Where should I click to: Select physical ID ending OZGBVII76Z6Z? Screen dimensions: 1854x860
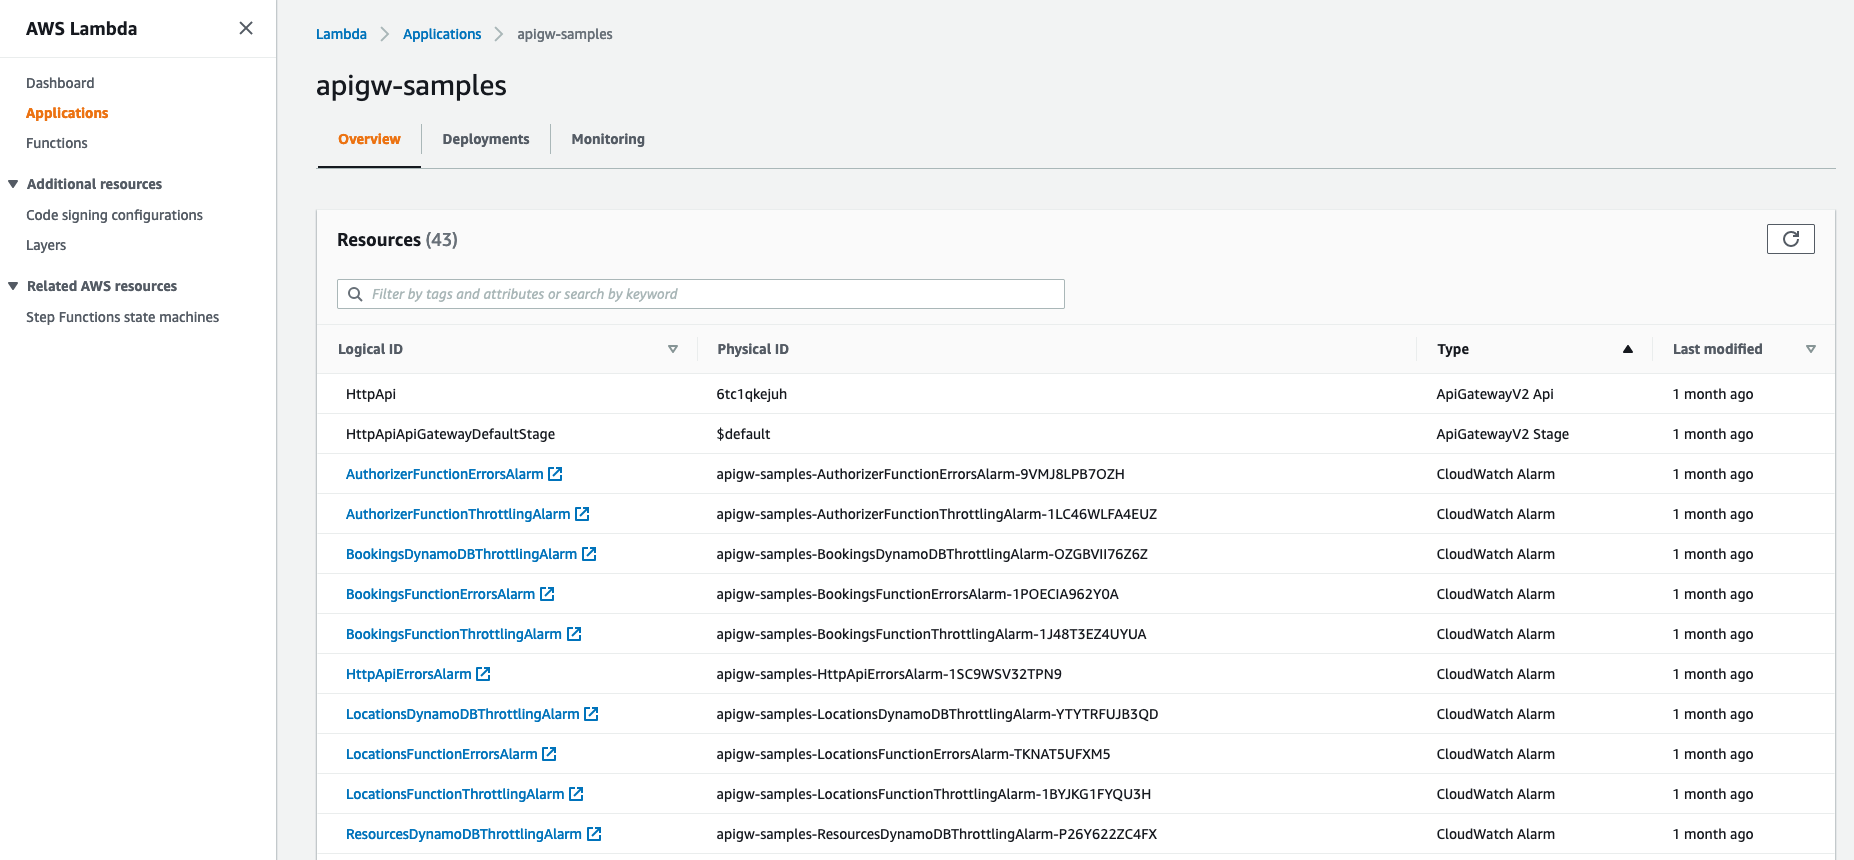(x=932, y=554)
